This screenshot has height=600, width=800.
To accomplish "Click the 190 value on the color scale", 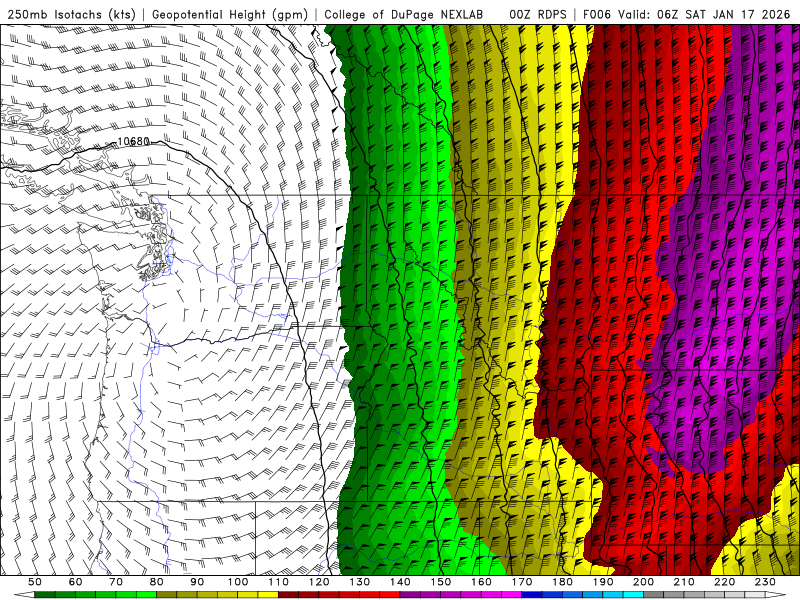I will click(x=603, y=582).
